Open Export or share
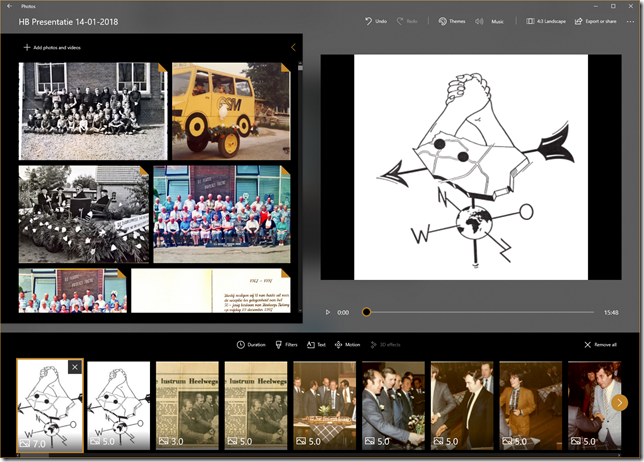Viewport: 644px width, 462px height. click(594, 21)
